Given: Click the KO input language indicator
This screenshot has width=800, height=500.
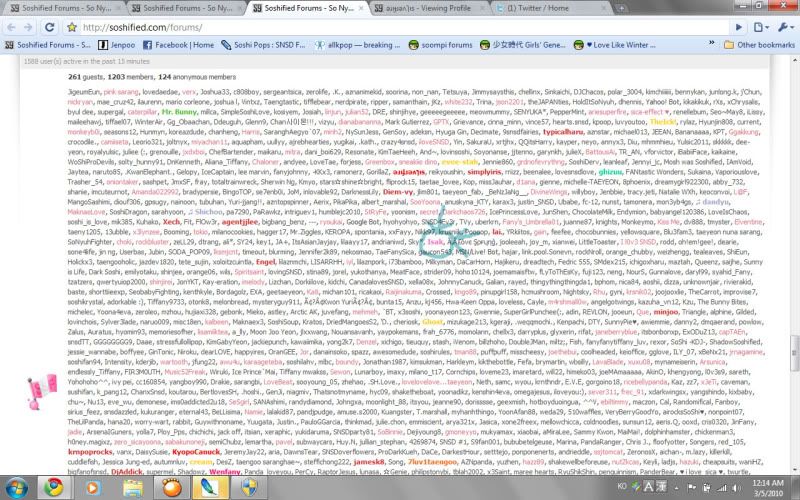Looking at the screenshot, I should pos(622,486).
